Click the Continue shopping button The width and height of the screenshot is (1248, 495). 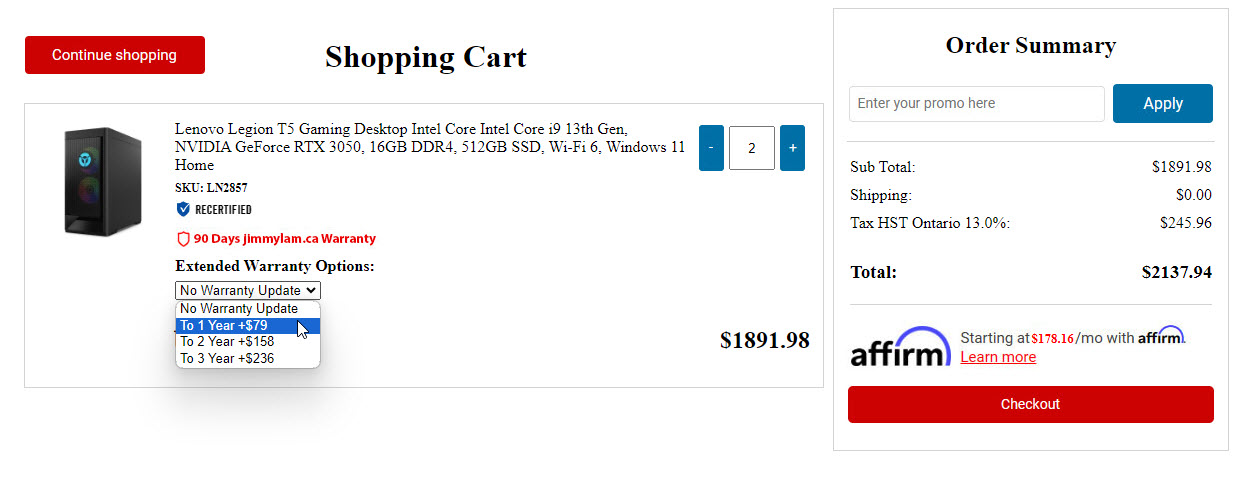pyautogui.click(x=115, y=55)
